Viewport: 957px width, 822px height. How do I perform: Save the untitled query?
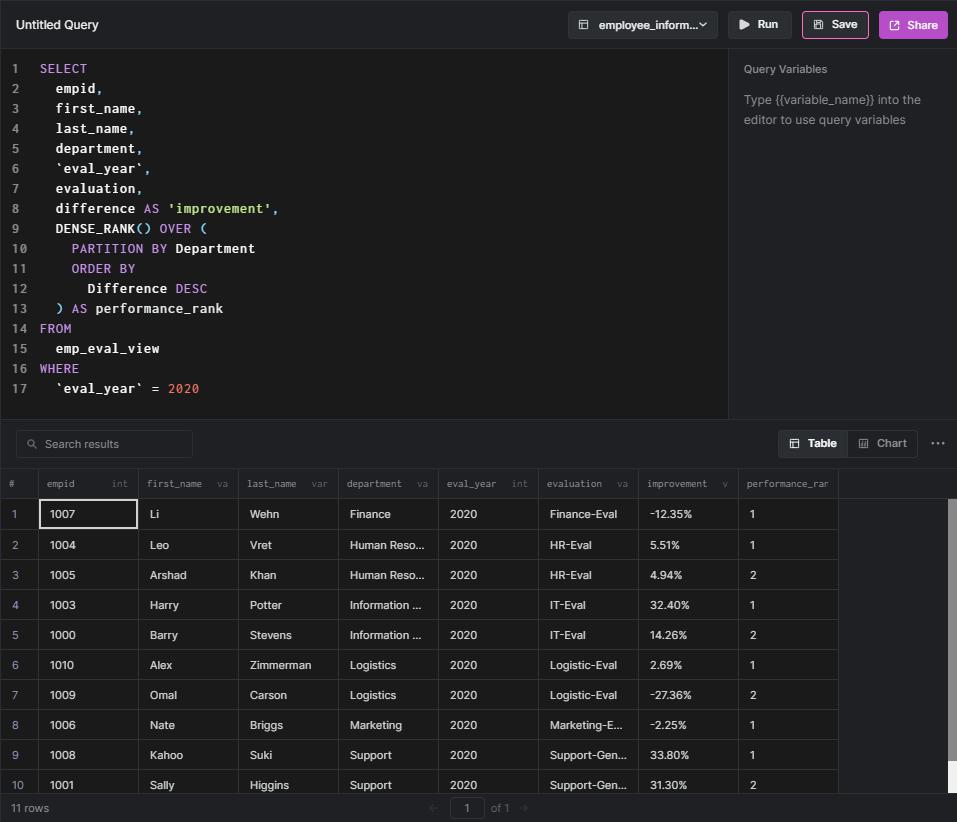[x=835, y=24]
